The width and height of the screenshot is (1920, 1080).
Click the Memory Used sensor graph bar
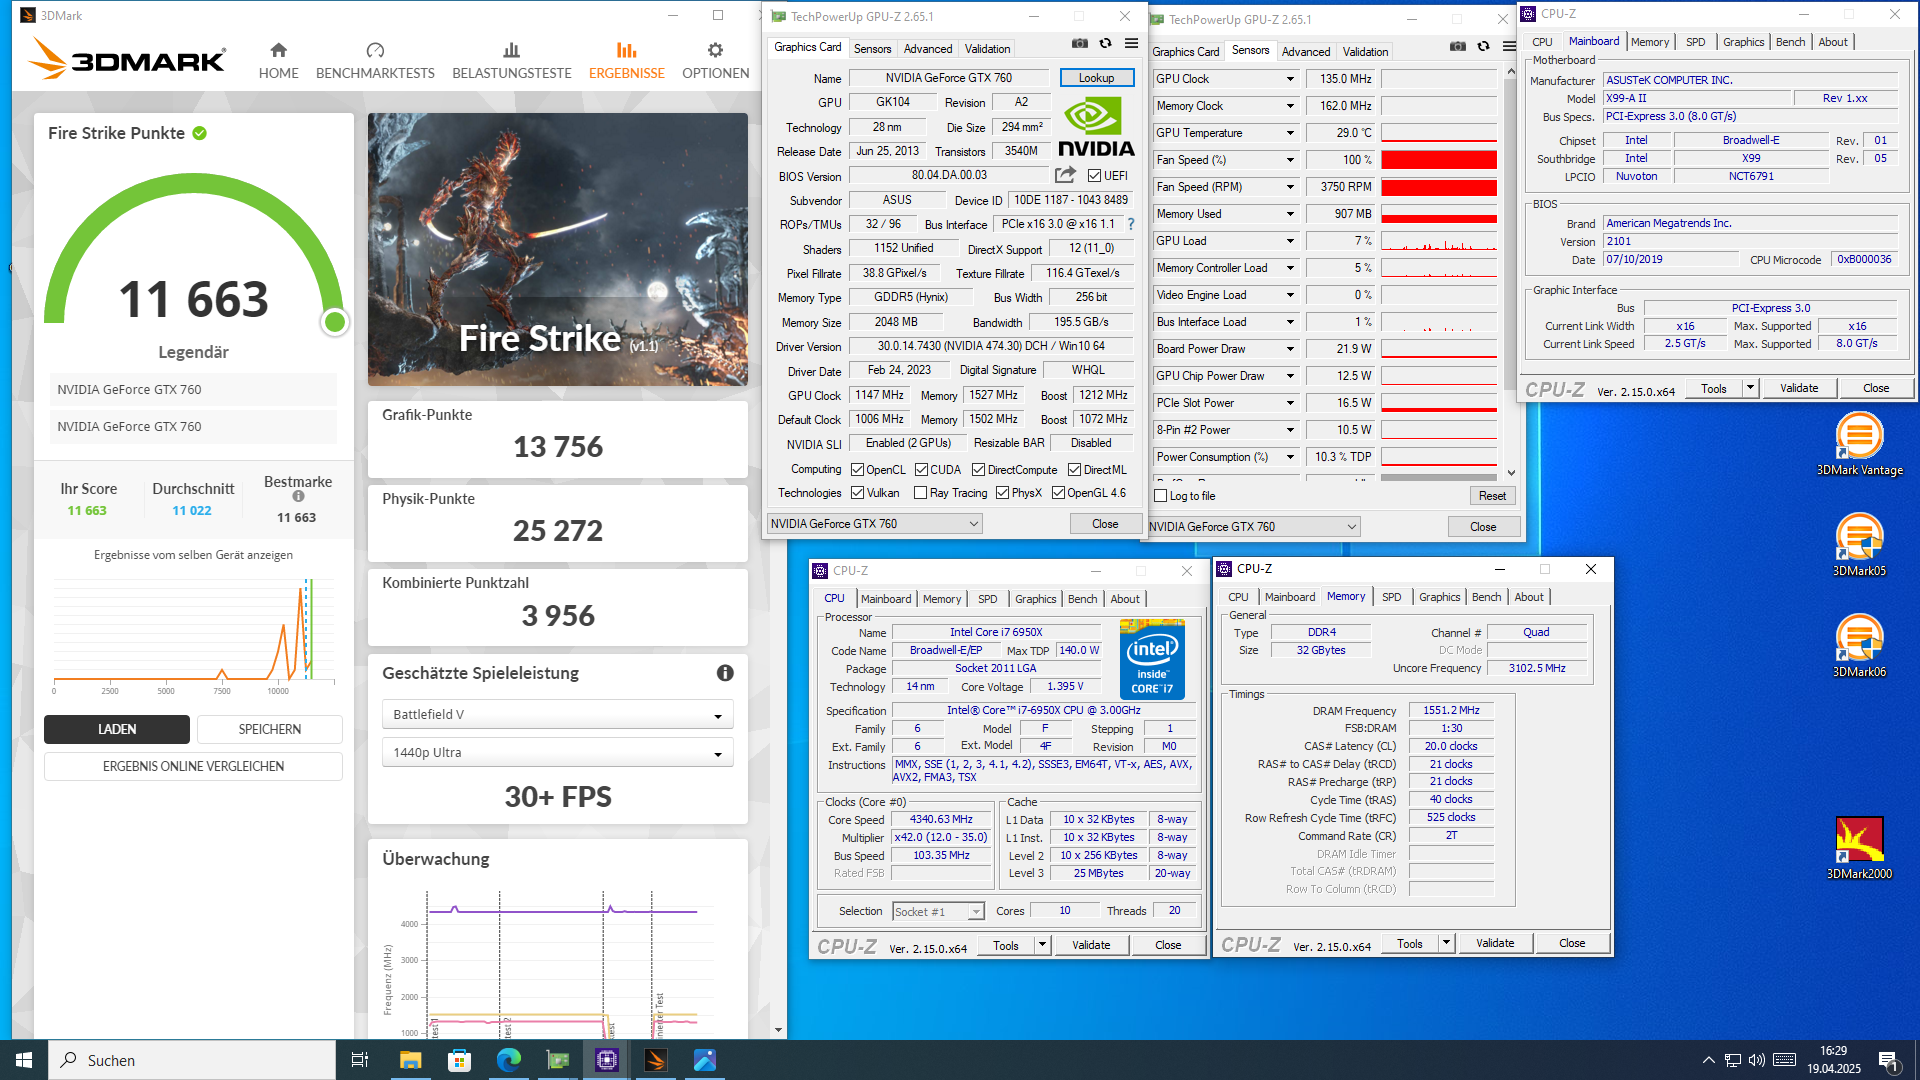tap(1439, 214)
